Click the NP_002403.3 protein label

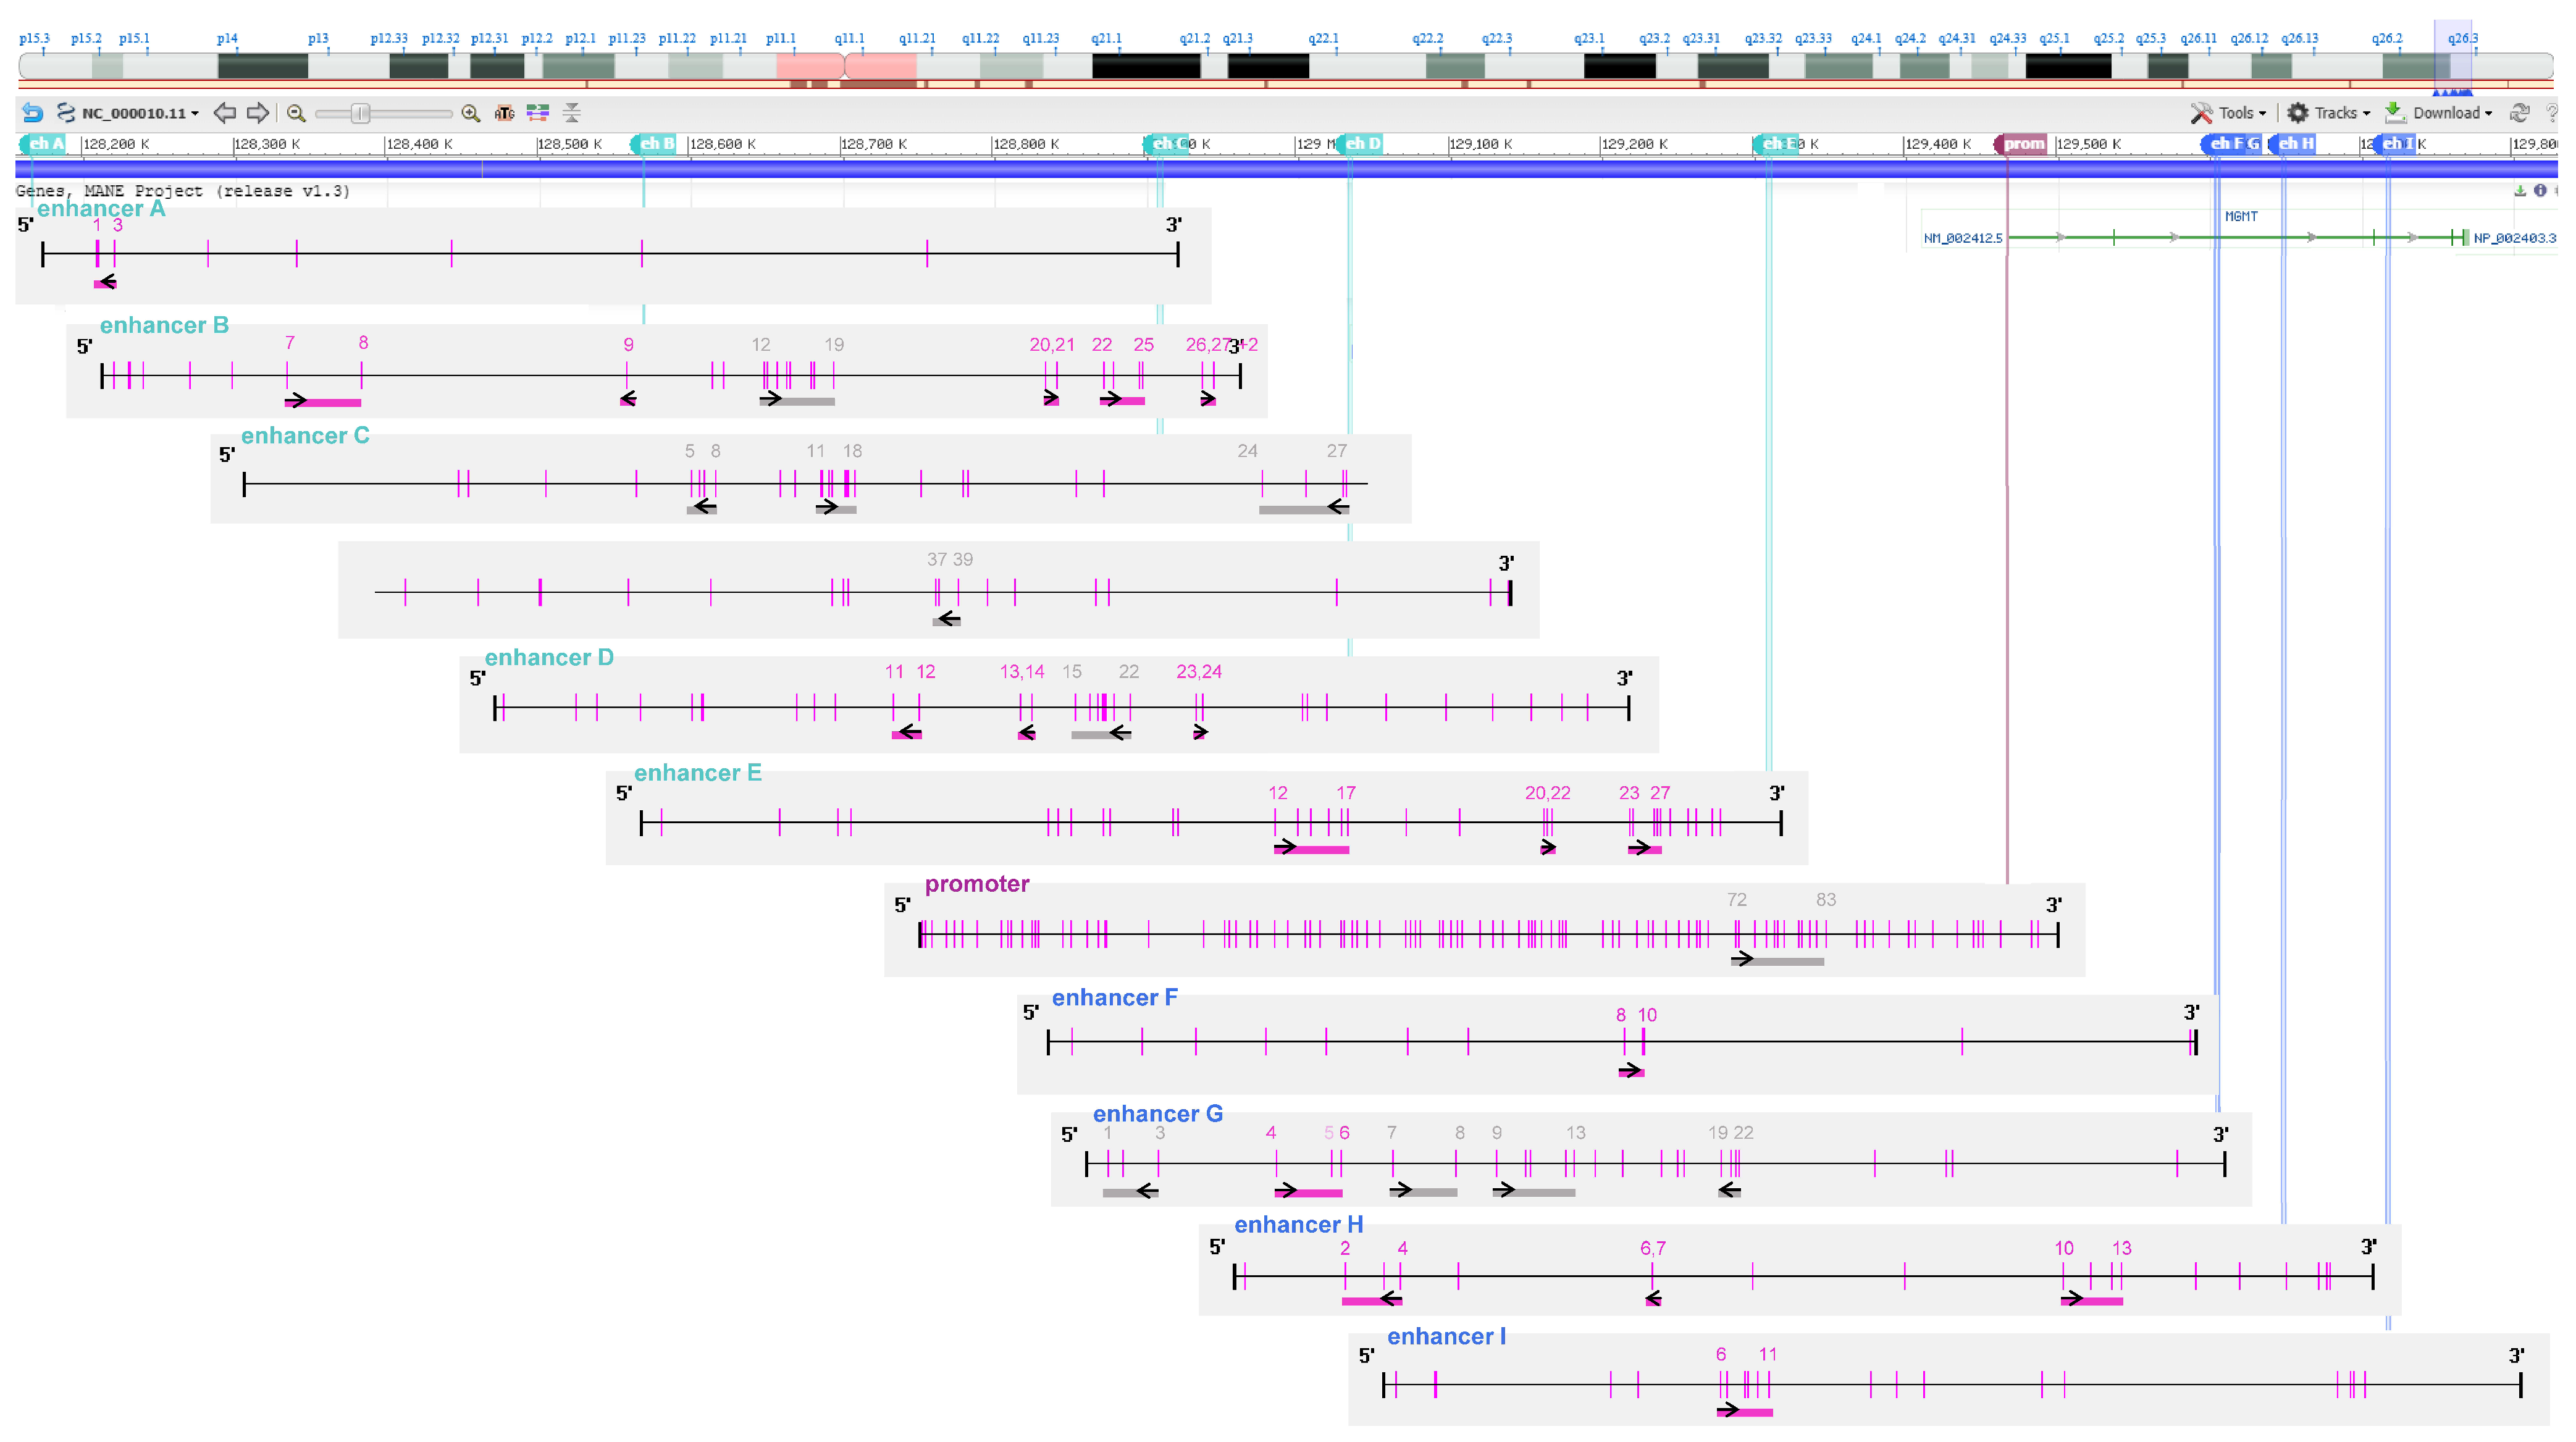tap(2514, 238)
